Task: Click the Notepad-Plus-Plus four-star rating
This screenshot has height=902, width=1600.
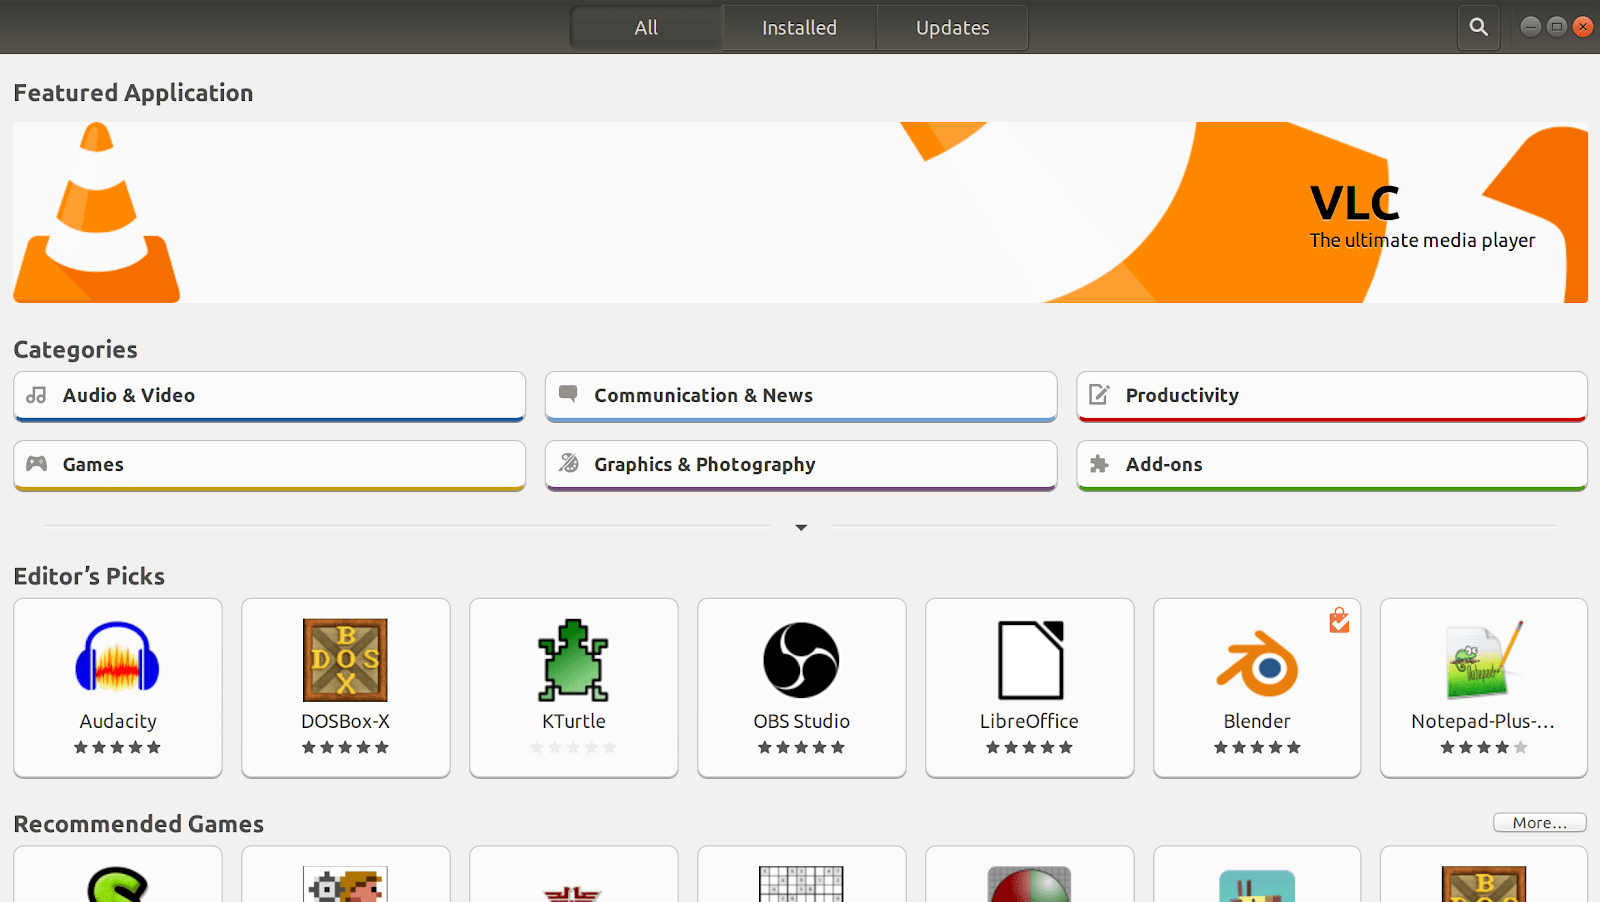Action: (1484, 747)
